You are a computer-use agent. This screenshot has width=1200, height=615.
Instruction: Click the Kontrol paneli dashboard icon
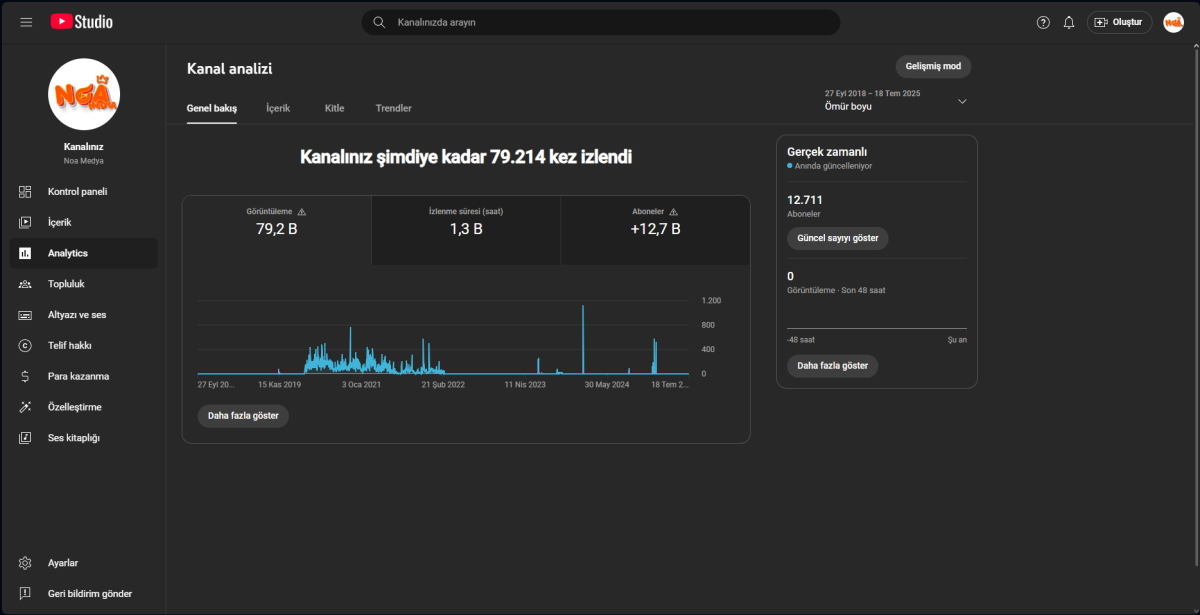click(26, 192)
